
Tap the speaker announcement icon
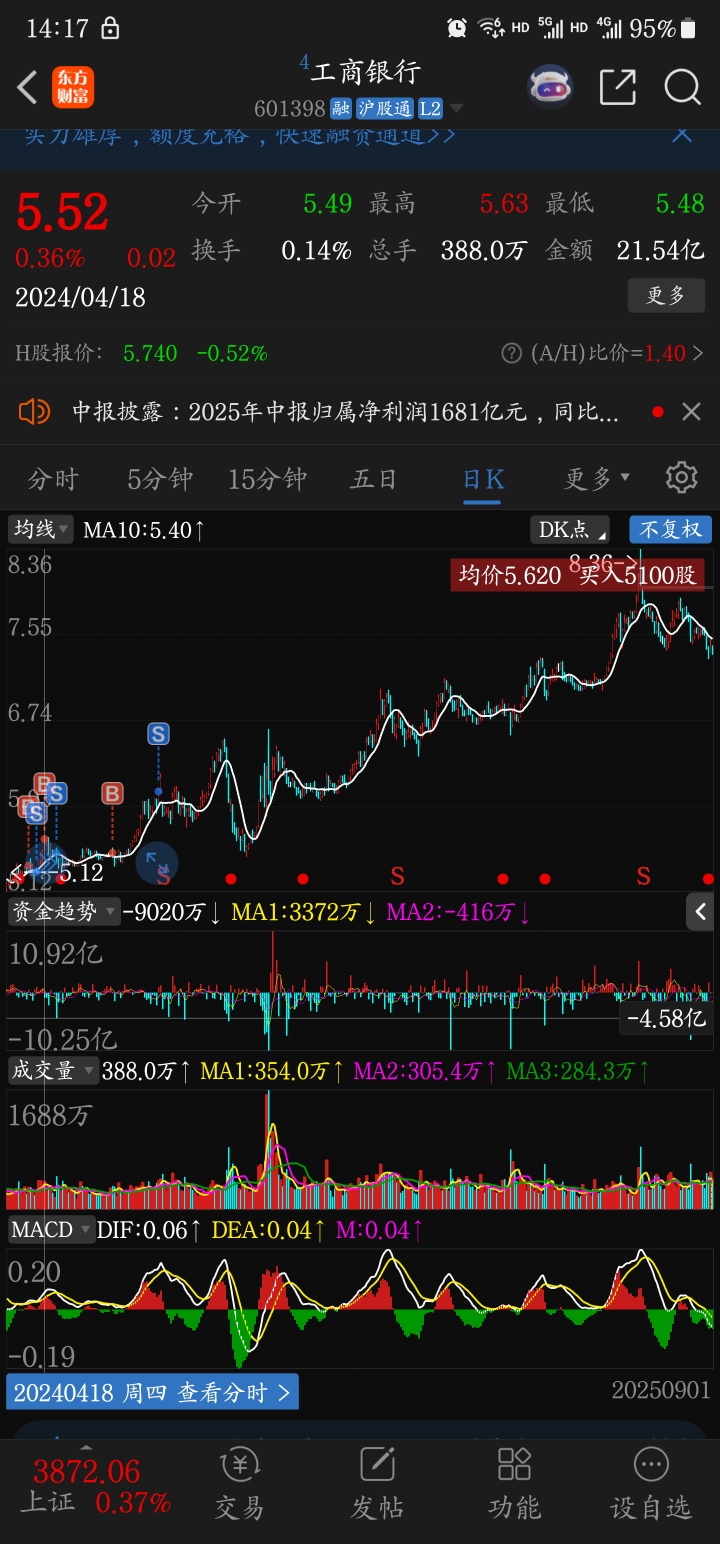34,411
